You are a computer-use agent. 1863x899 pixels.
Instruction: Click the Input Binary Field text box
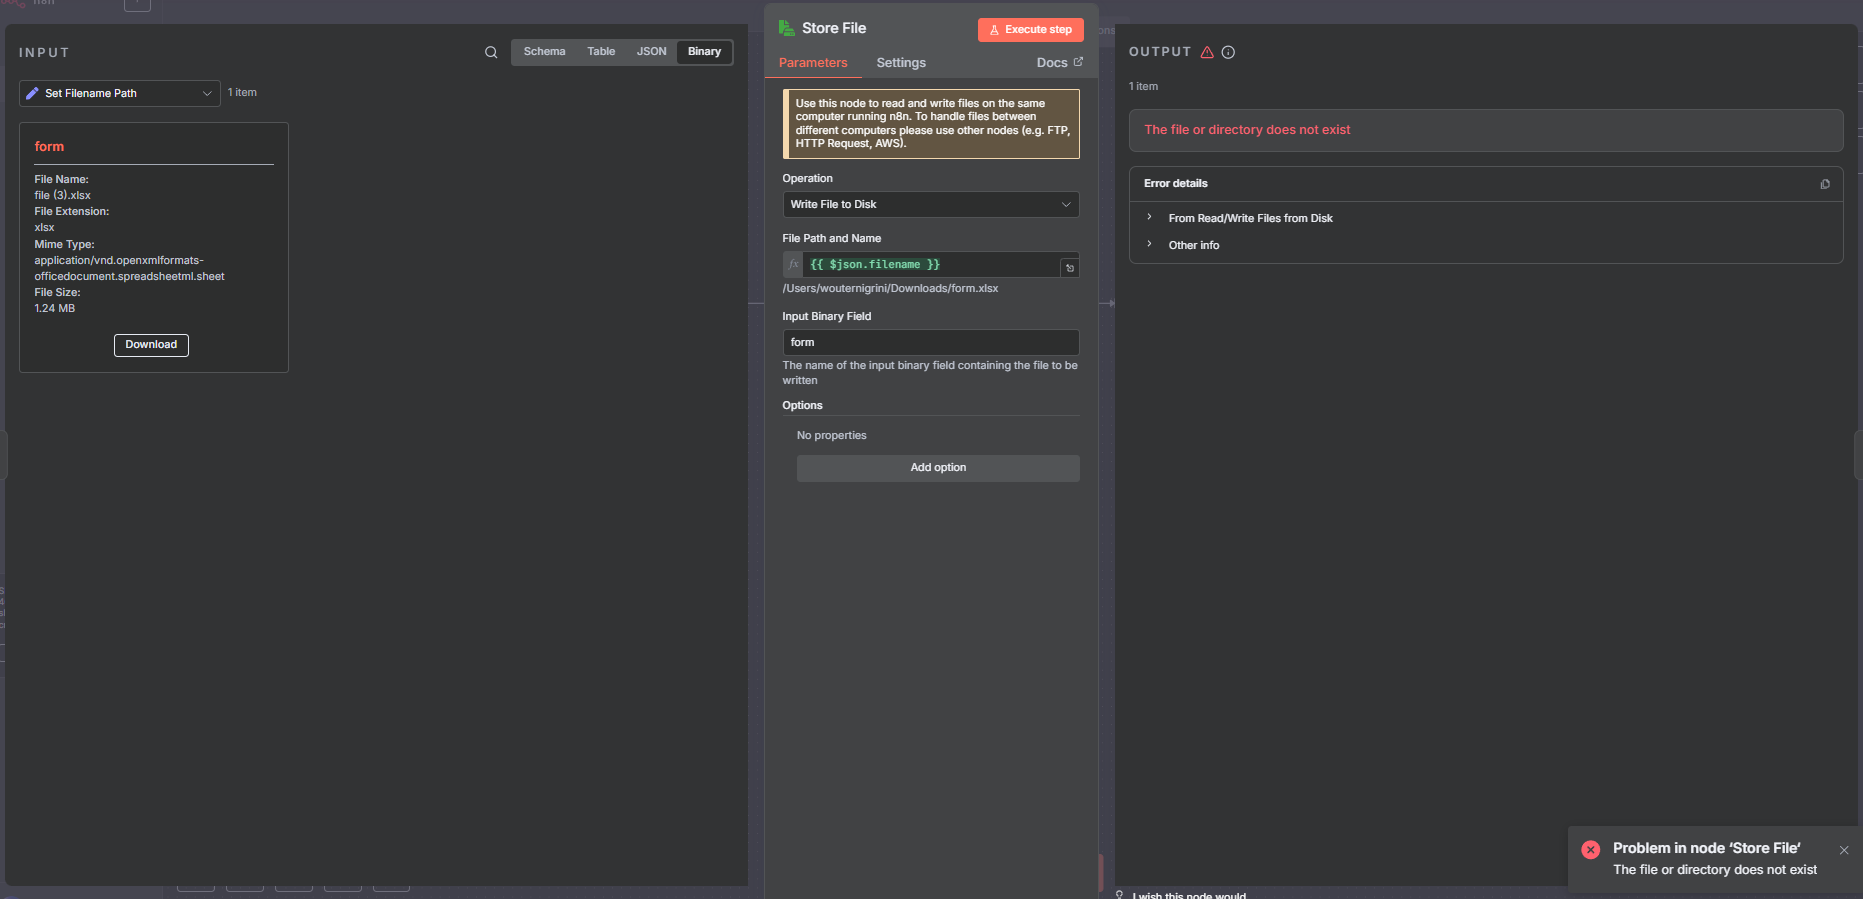(930, 342)
